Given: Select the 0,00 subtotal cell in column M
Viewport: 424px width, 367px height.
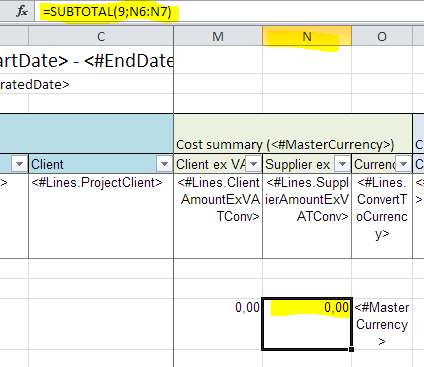Looking at the screenshot, I should click(x=218, y=324).
